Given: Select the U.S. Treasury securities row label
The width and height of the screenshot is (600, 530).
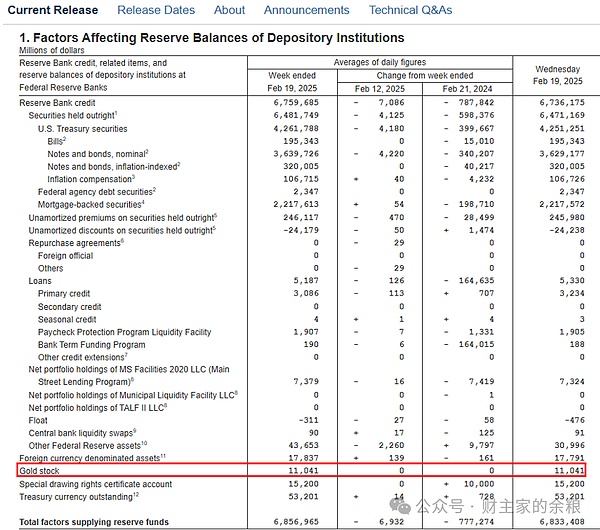Looking at the screenshot, I should (x=82, y=129).
